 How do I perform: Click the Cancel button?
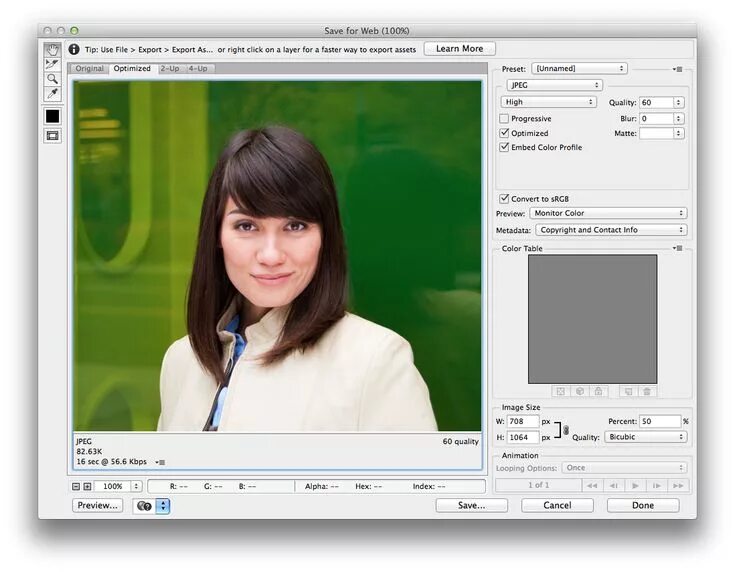tap(557, 505)
